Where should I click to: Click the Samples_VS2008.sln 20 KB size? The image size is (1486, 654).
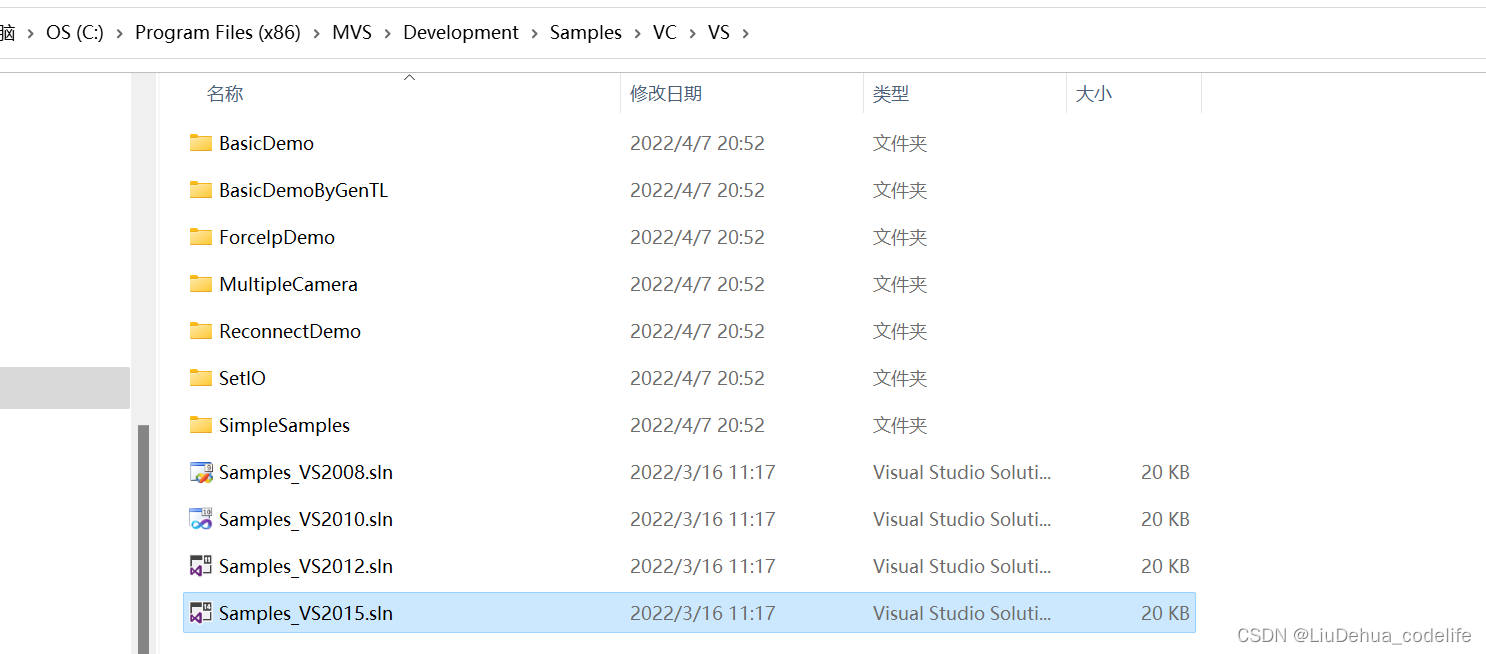(x=1165, y=472)
